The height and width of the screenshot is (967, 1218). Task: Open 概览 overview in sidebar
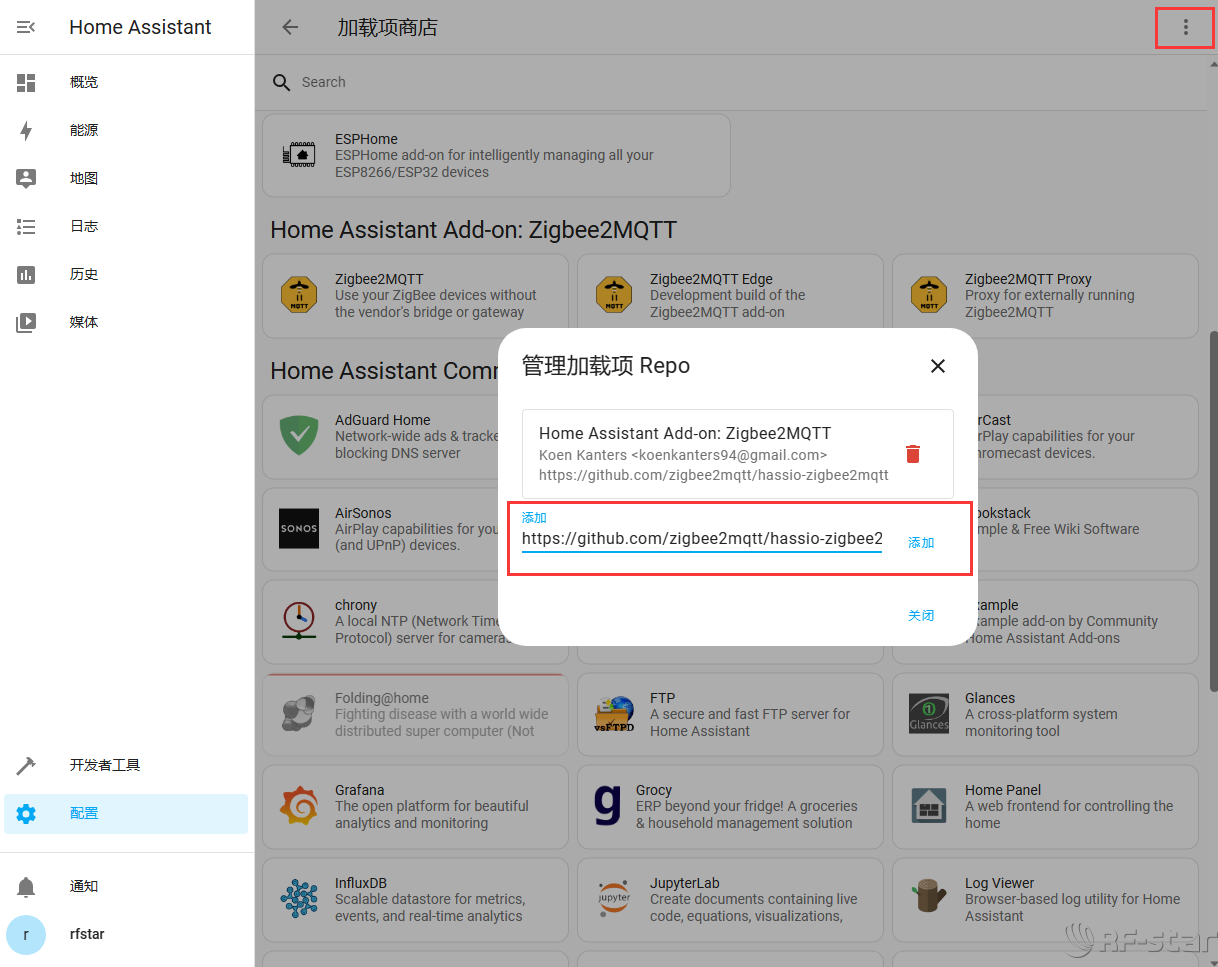click(x=84, y=83)
